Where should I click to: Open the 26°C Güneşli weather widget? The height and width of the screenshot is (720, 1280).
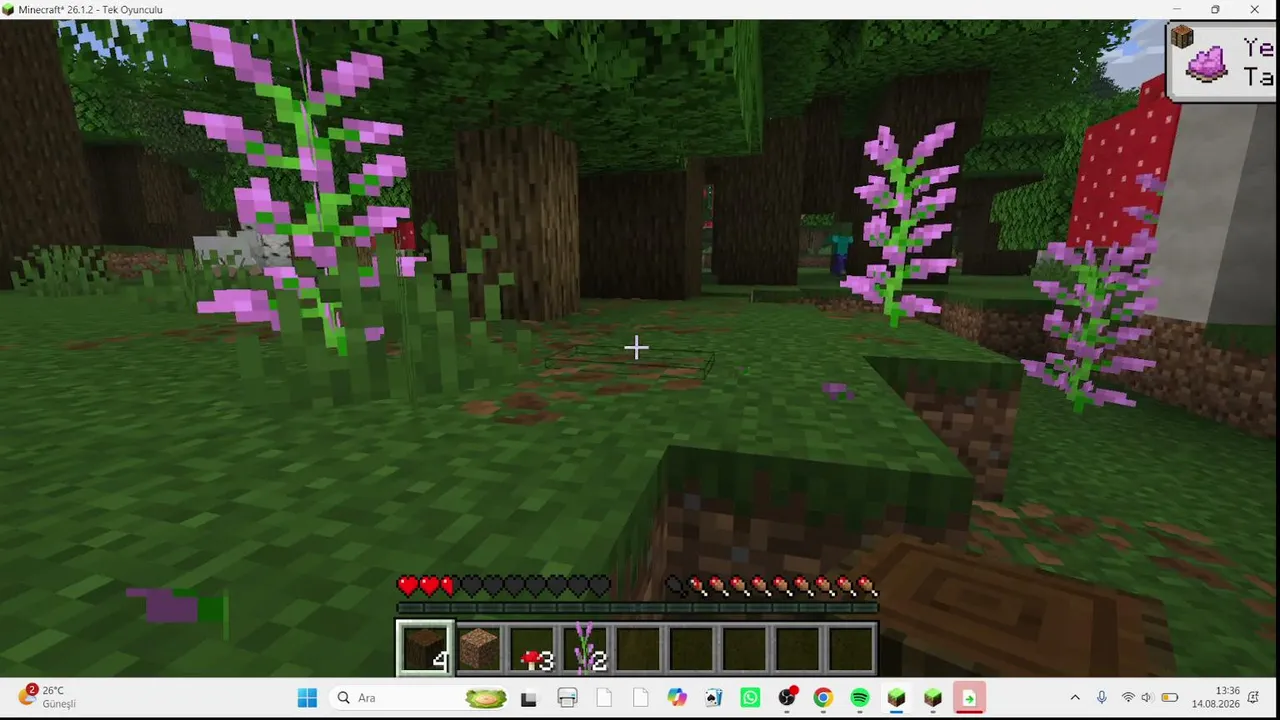coord(47,697)
